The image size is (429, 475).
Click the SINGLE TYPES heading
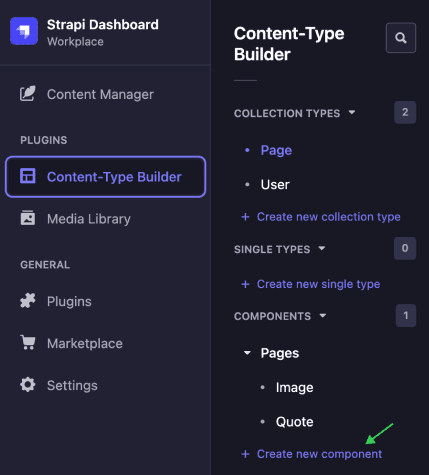[272, 249]
